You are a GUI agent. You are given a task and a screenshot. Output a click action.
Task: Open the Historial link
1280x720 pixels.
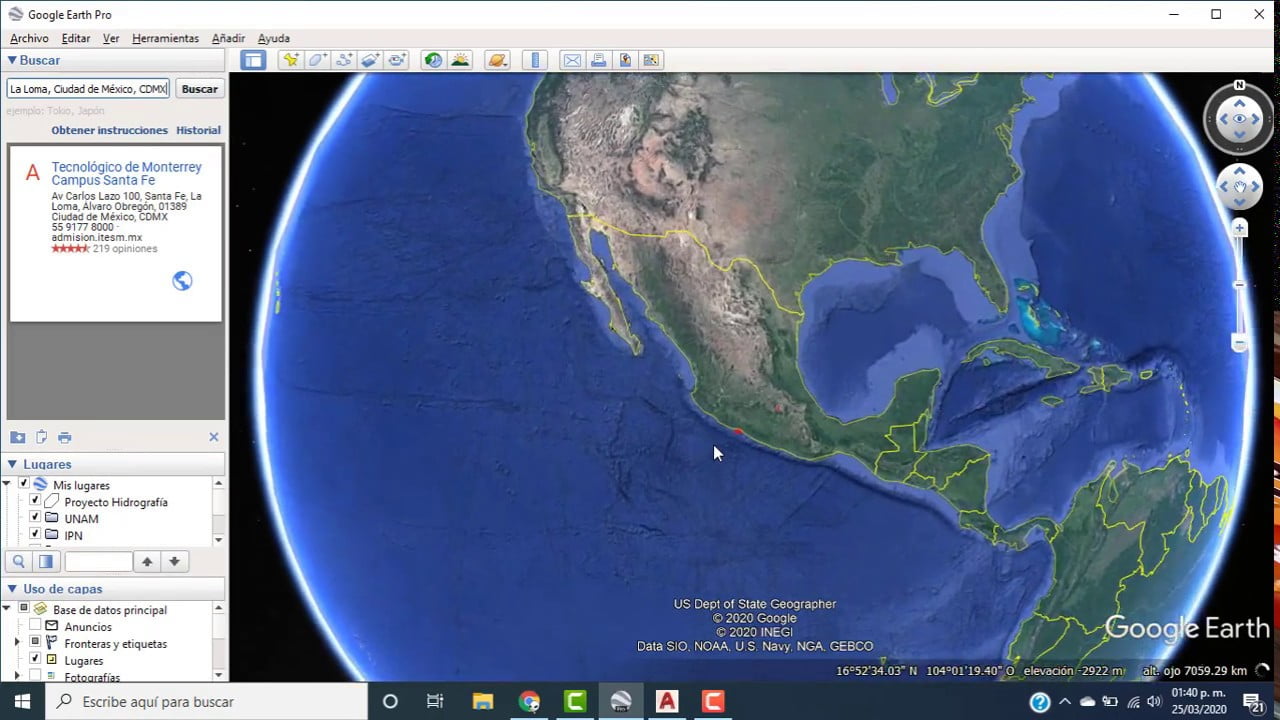(199, 130)
